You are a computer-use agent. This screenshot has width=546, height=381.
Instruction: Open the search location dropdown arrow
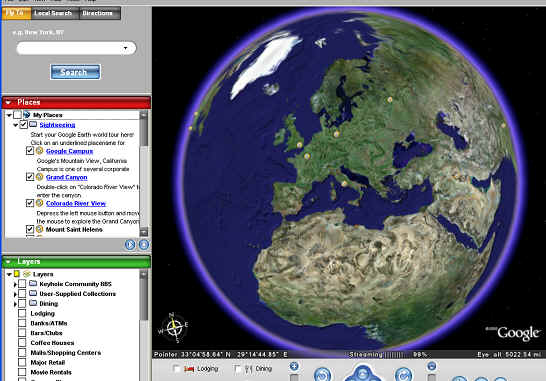click(x=125, y=48)
